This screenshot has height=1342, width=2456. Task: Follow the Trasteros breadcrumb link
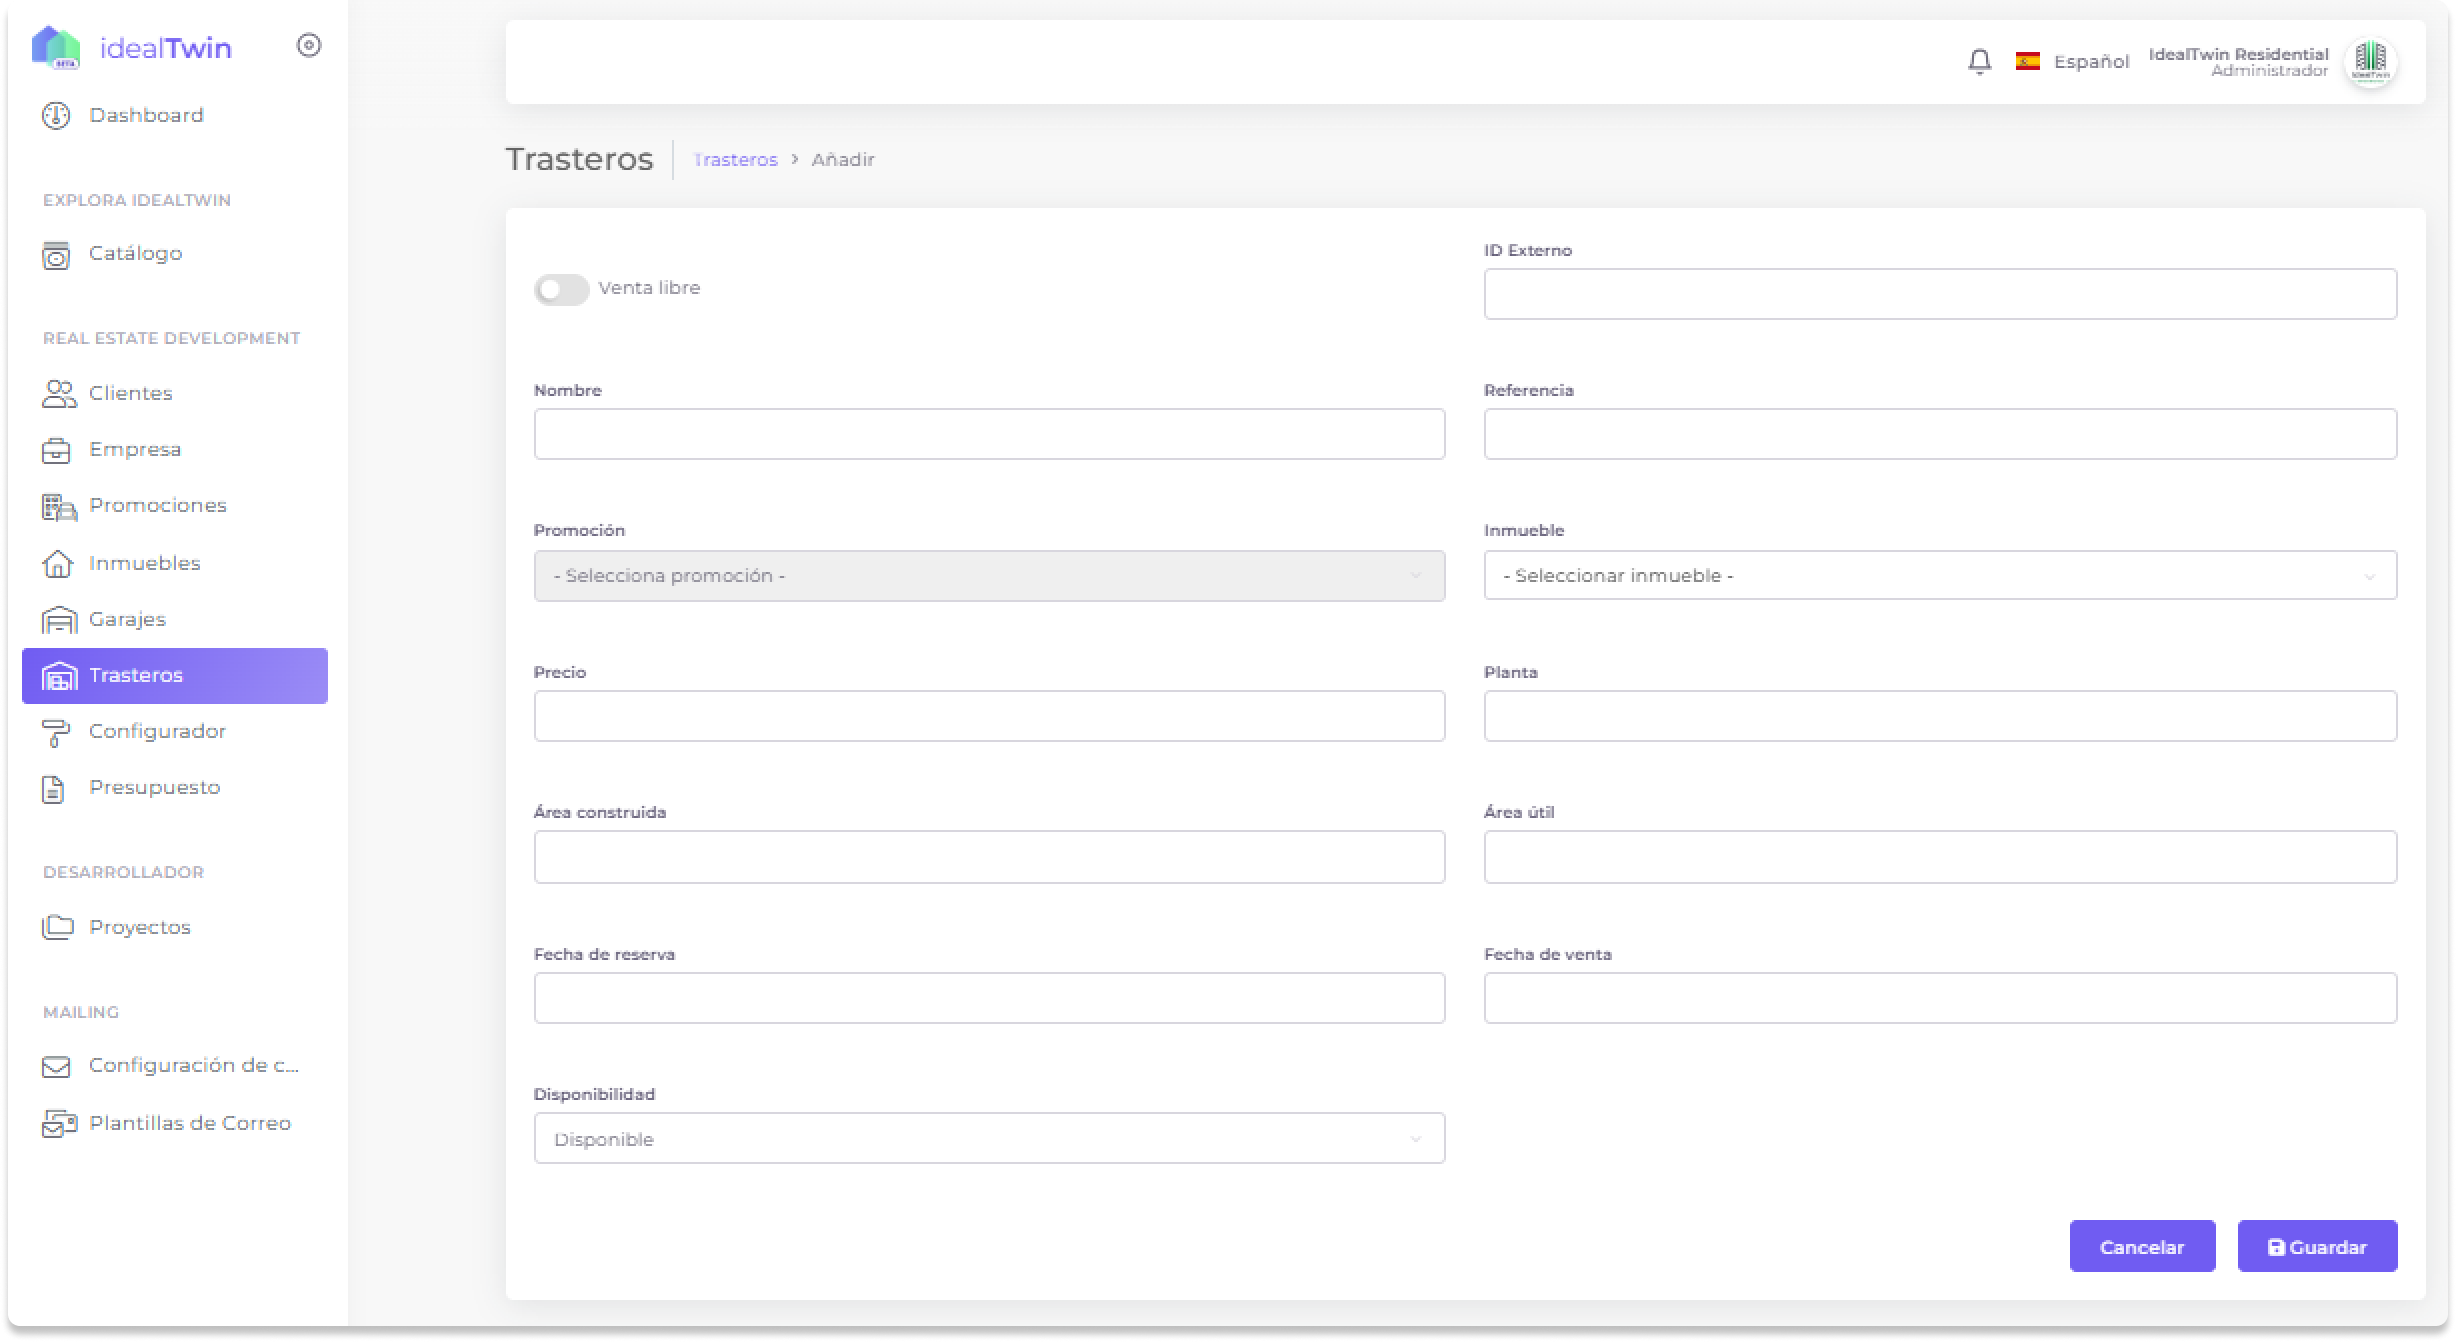tap(735, 160)
